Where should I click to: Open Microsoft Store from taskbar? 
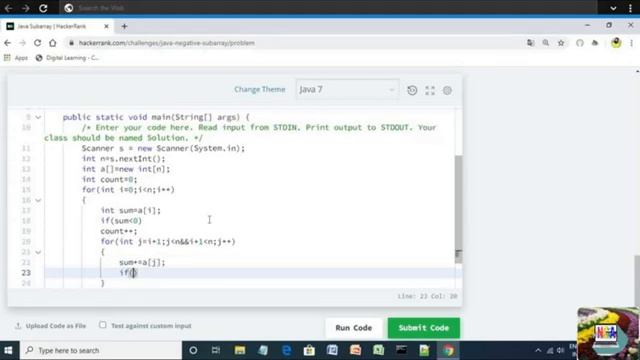click(309, 350)
